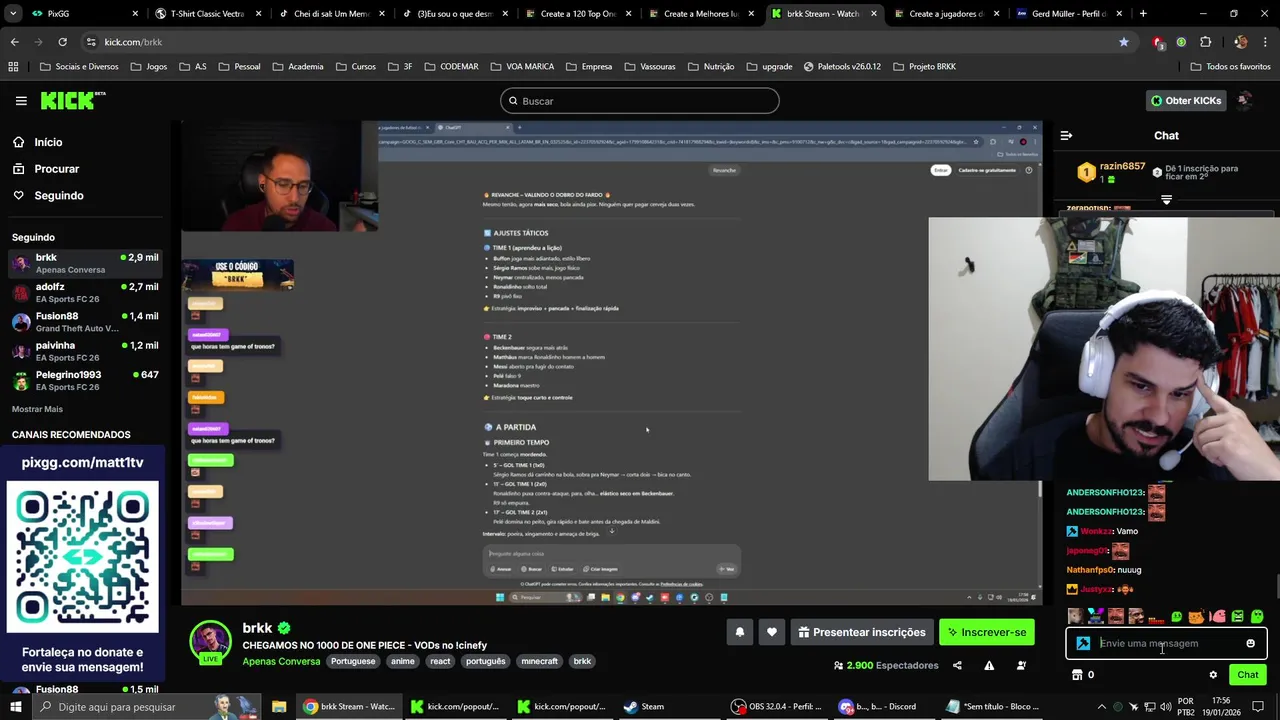Screen dimensions: 1280x720
Task: Expand the pinned leaderboard in chat
Action: [x=1166, y=200]
